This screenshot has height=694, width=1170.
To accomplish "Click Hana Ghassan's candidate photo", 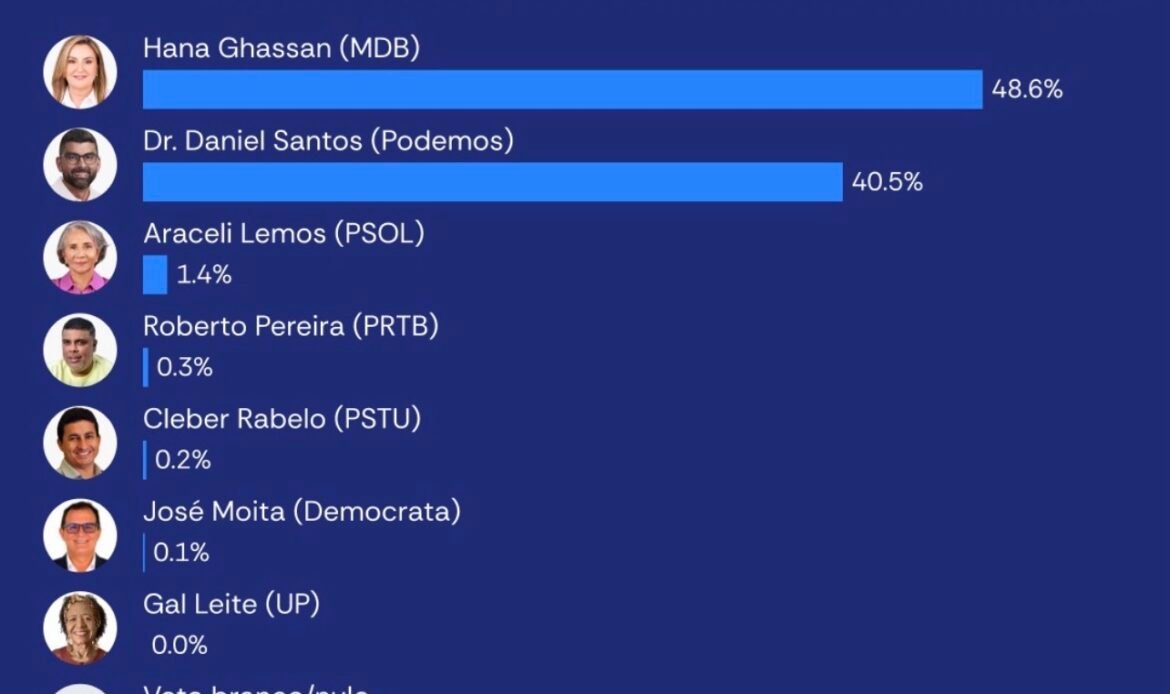I will 80,72.
